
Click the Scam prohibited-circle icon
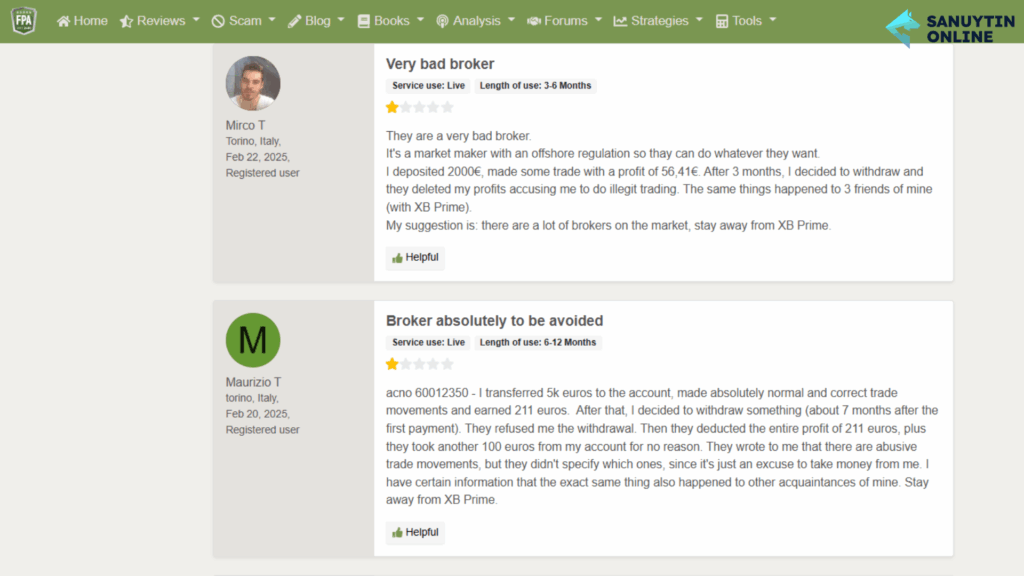point(218,22)
